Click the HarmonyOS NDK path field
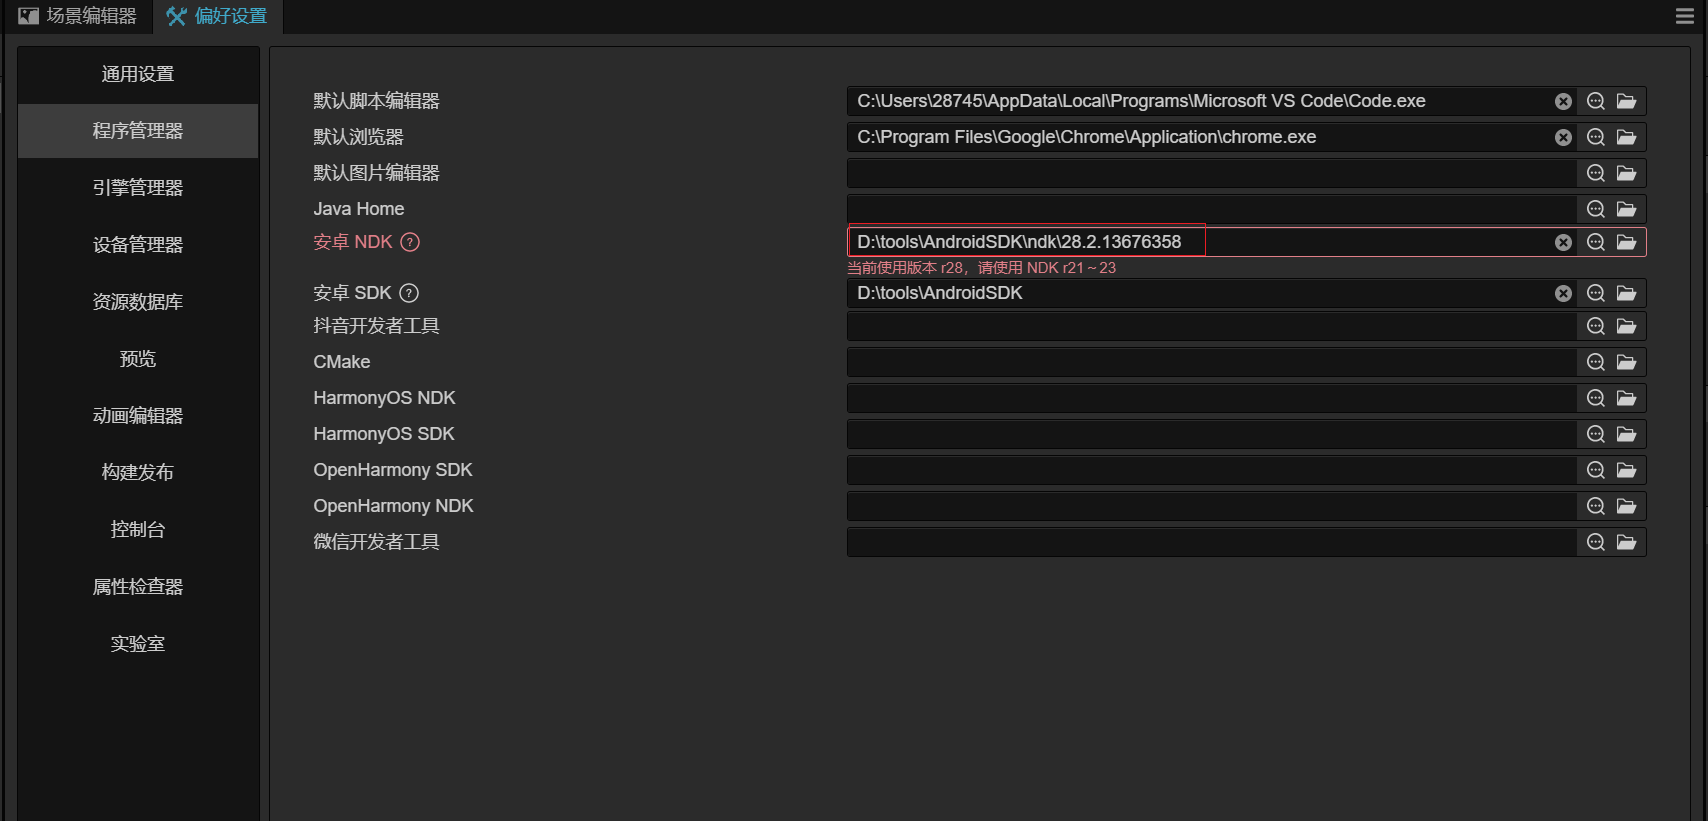 (1210, 398)
